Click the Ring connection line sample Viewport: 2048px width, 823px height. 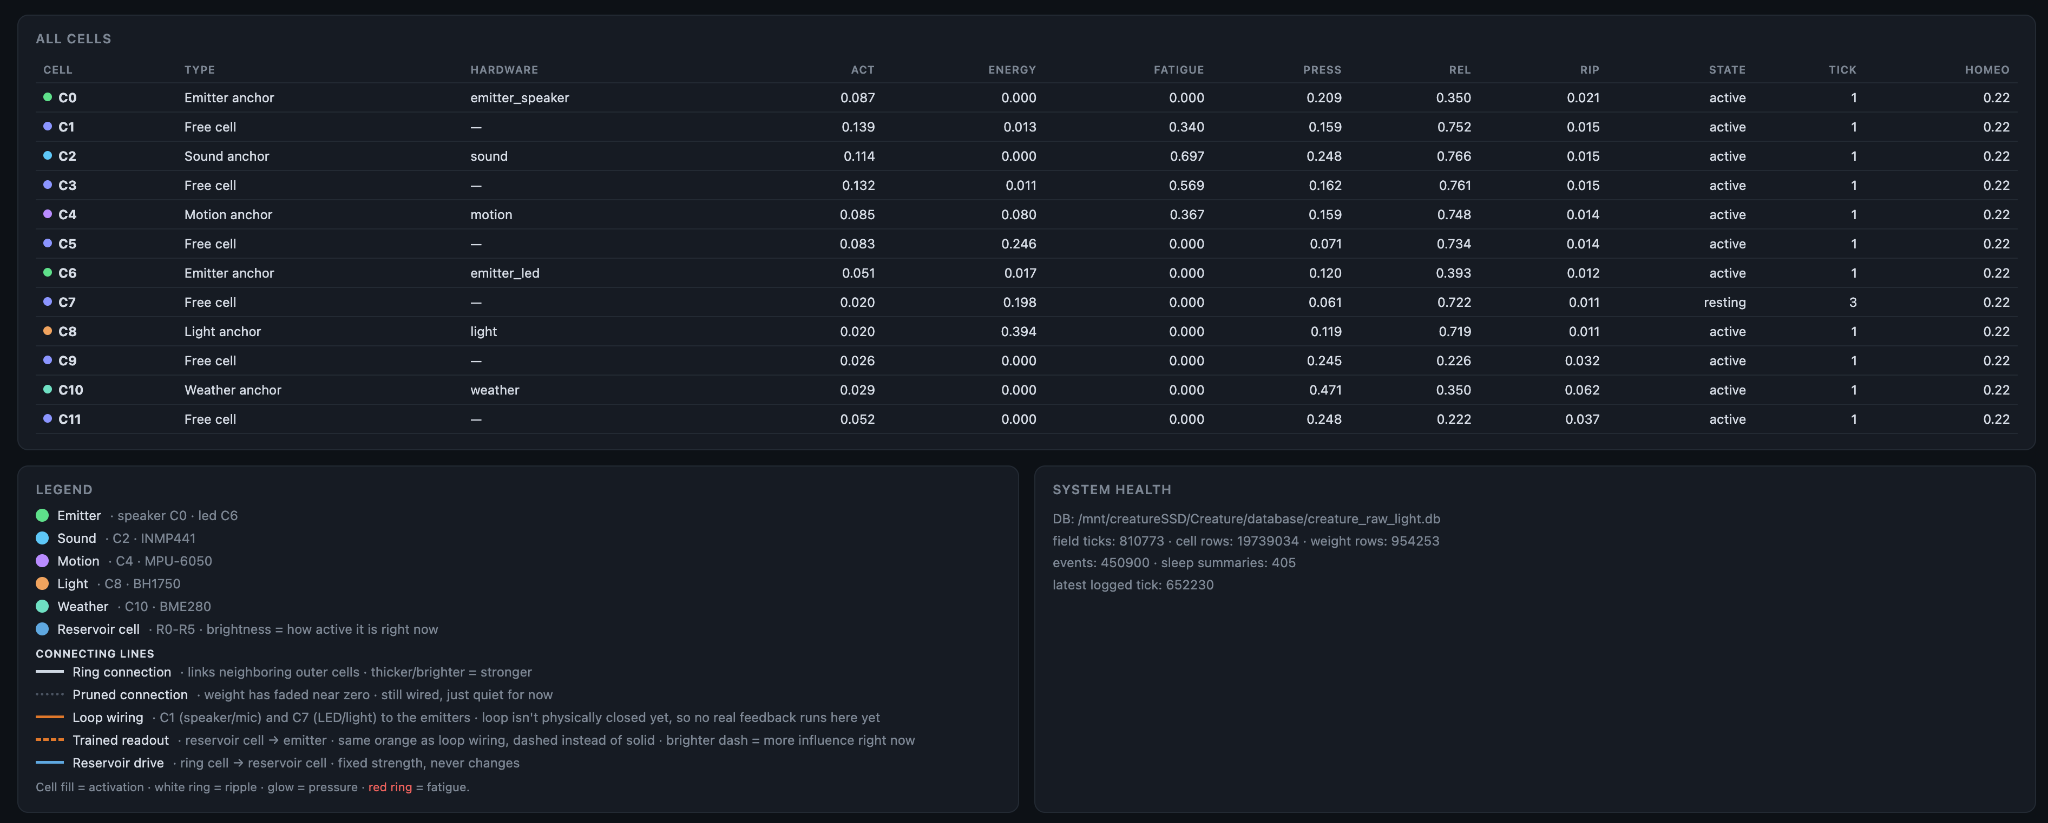coord(50,672)
